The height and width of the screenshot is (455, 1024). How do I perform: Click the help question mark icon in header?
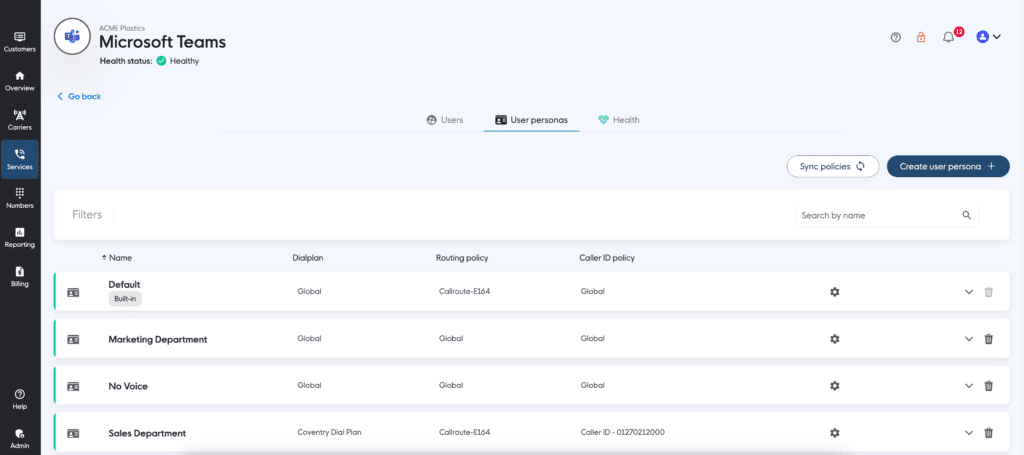(x=896, y=37)
